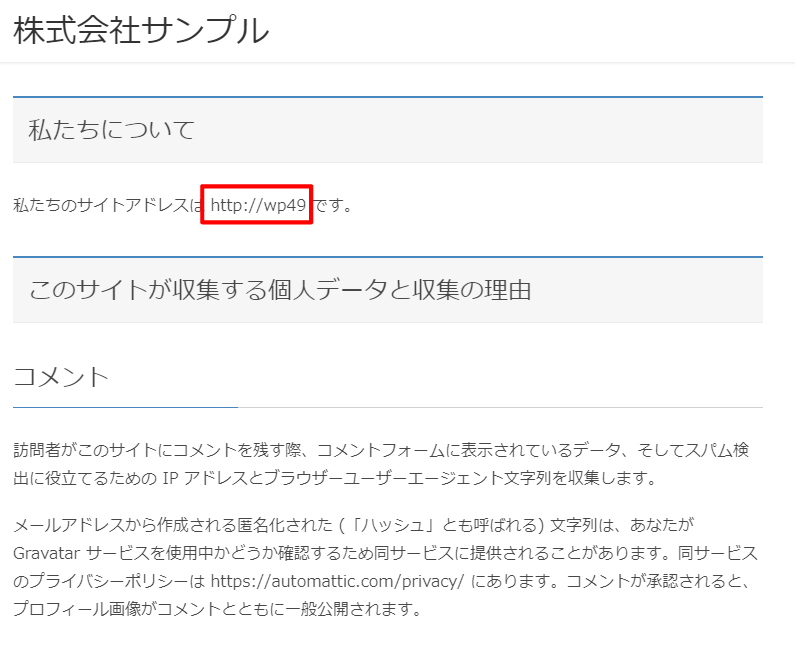Click the 私たちについて section heading
Viewport: 795px width, 652px height.
[x=111, y=130]
